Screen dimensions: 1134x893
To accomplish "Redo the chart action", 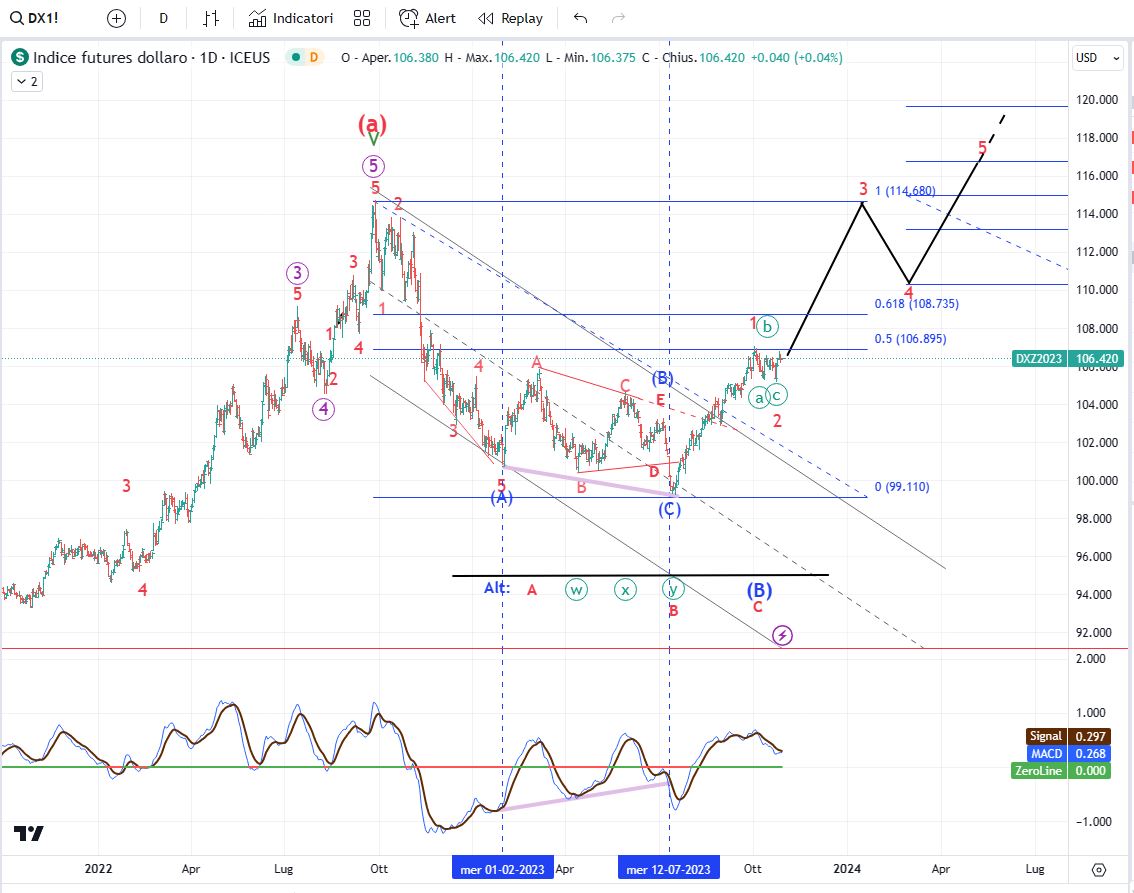I will tap(618, 18).
